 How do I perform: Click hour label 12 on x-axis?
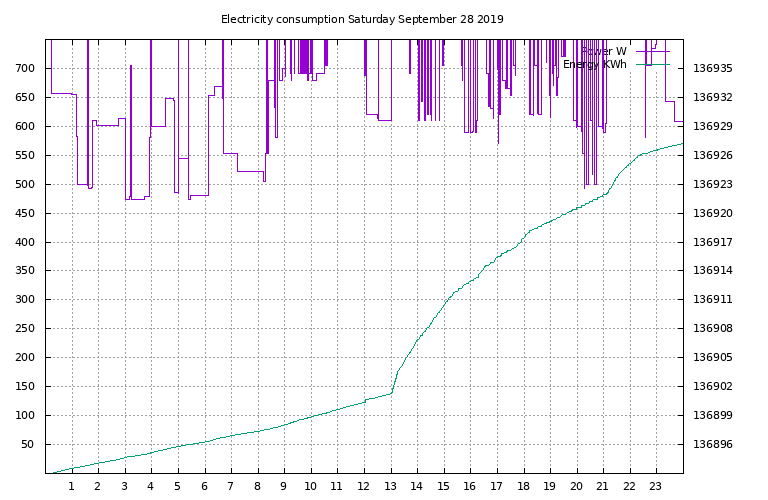[363, 486]
